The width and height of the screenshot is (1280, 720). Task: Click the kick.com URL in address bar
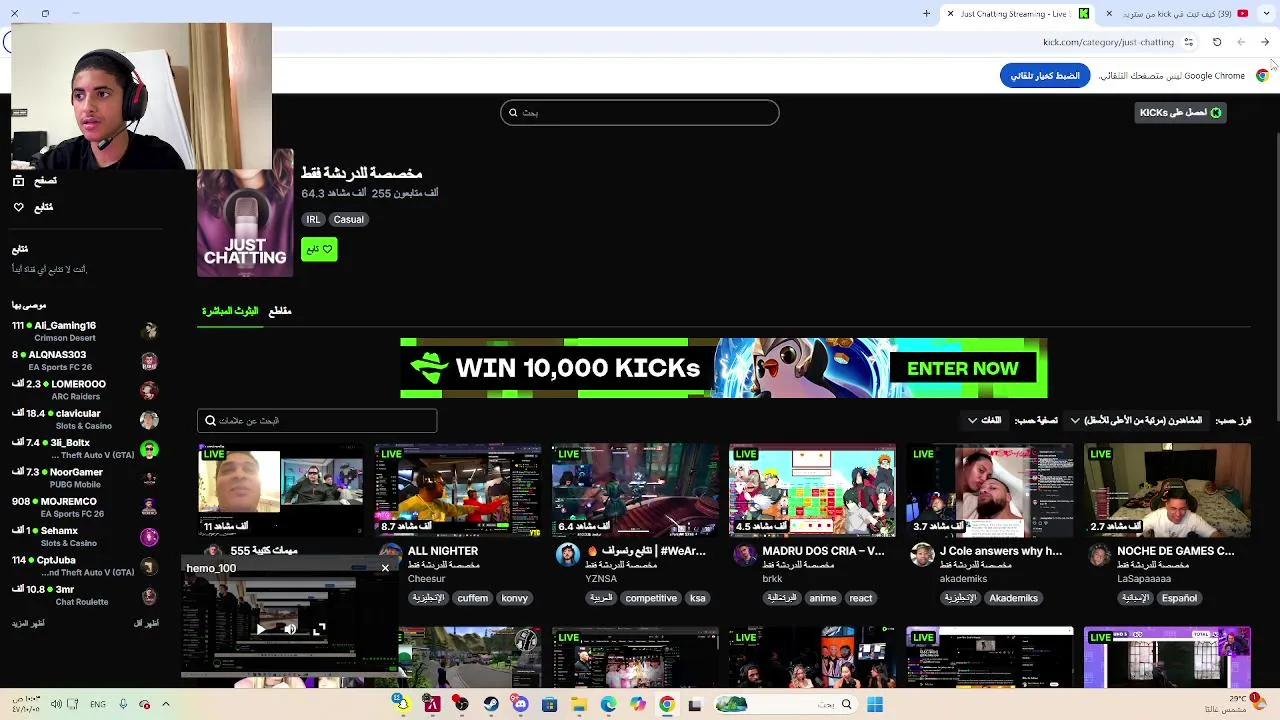click(1108, 42)
